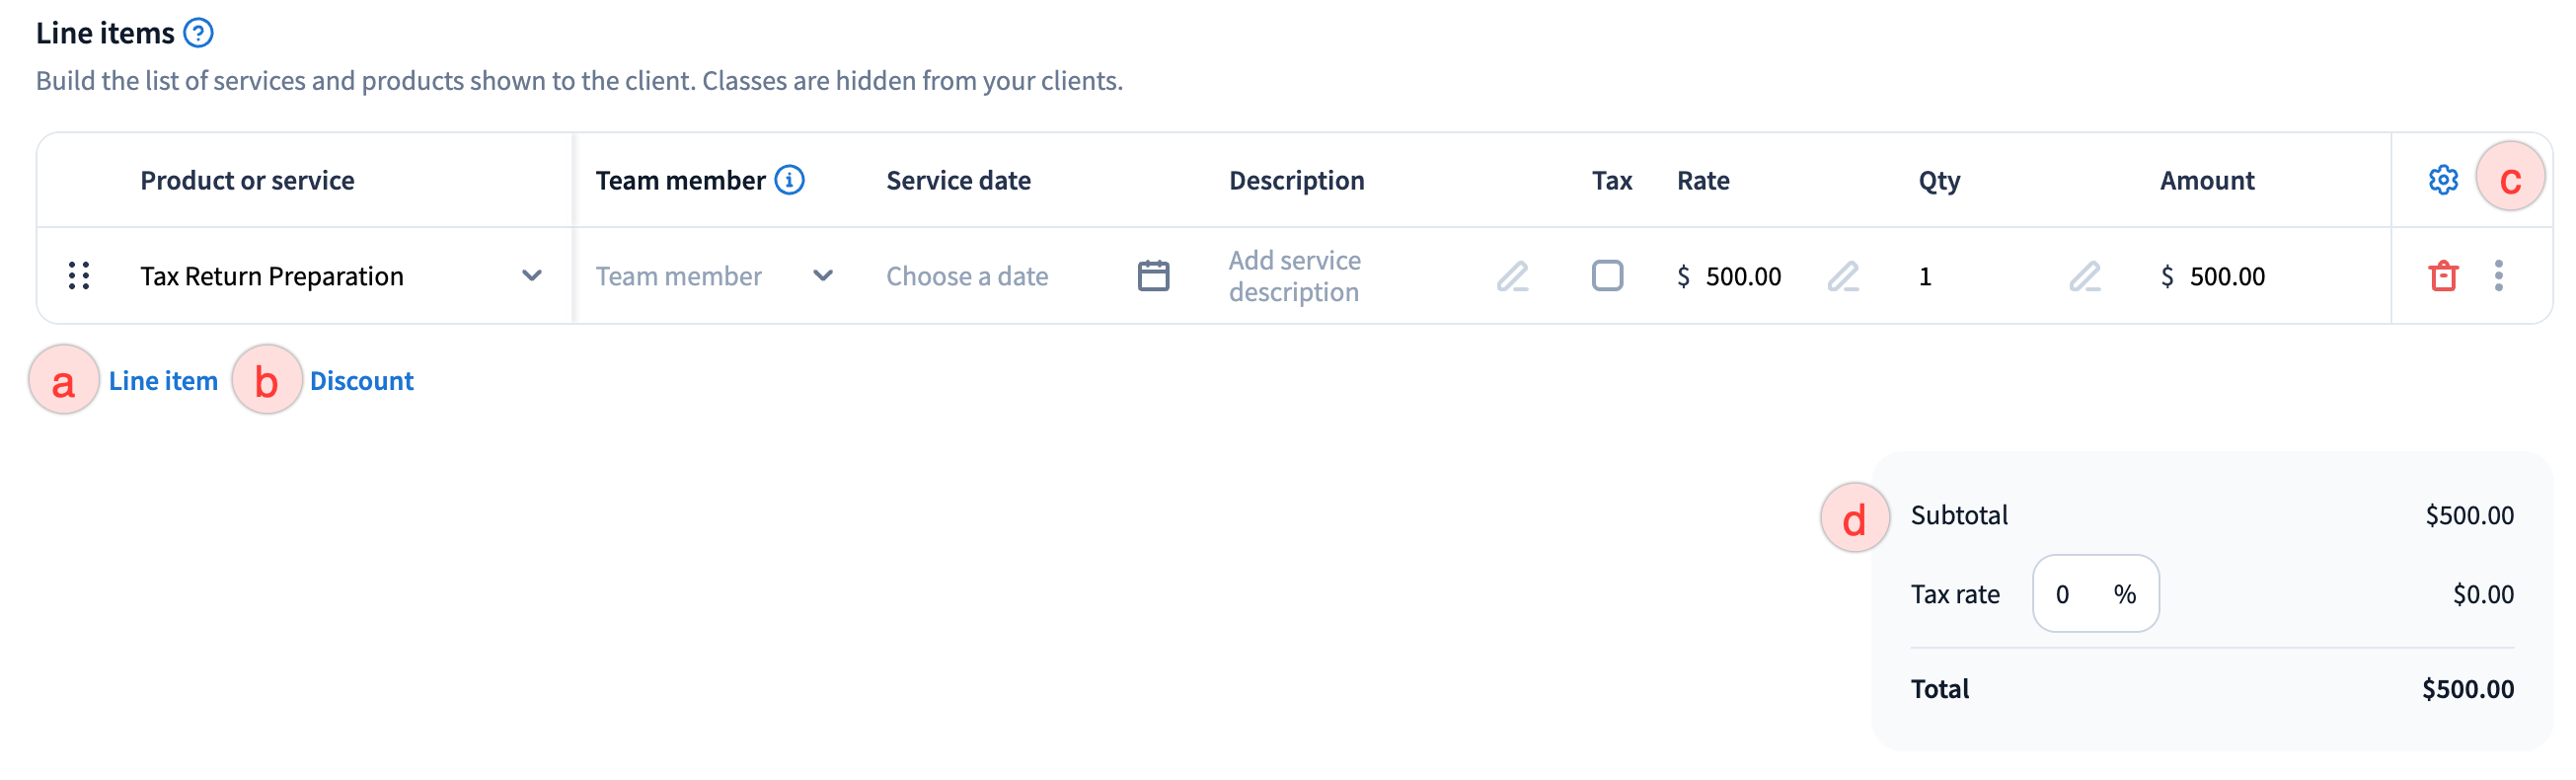Image resolution: width=2576 pixels, height=780 pixels.
Task: Click the 500.00 rate value field
Action: point(1742,276)
